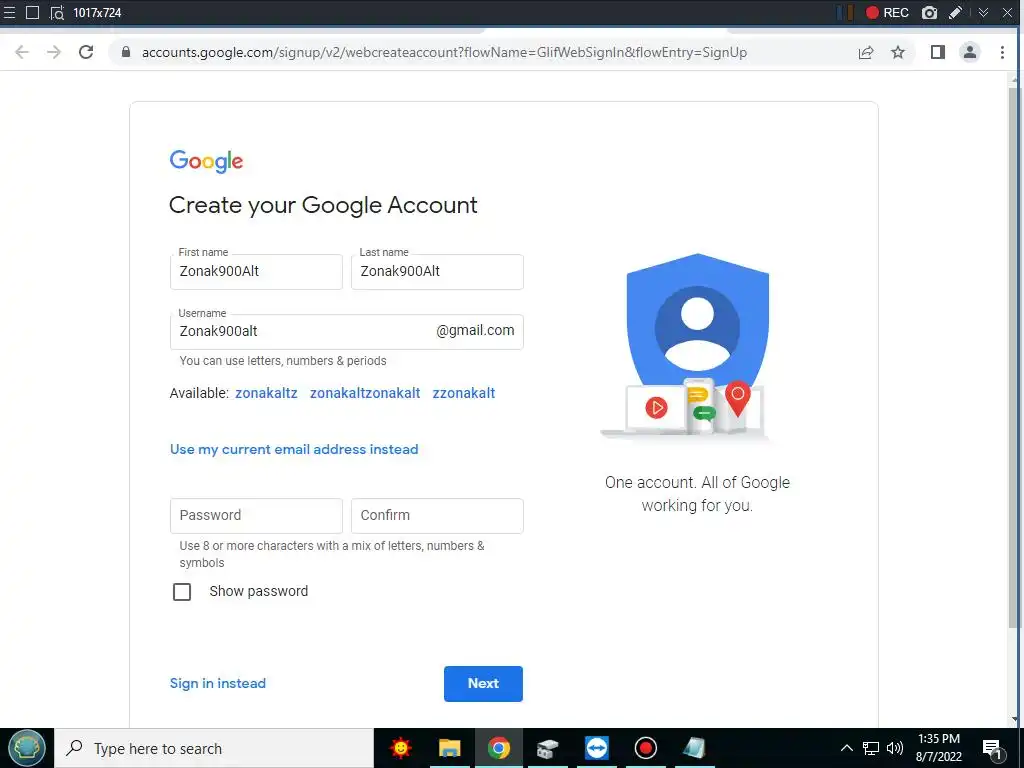Click the Confirm password field
Screen dimensions: 1024x768
437,516
